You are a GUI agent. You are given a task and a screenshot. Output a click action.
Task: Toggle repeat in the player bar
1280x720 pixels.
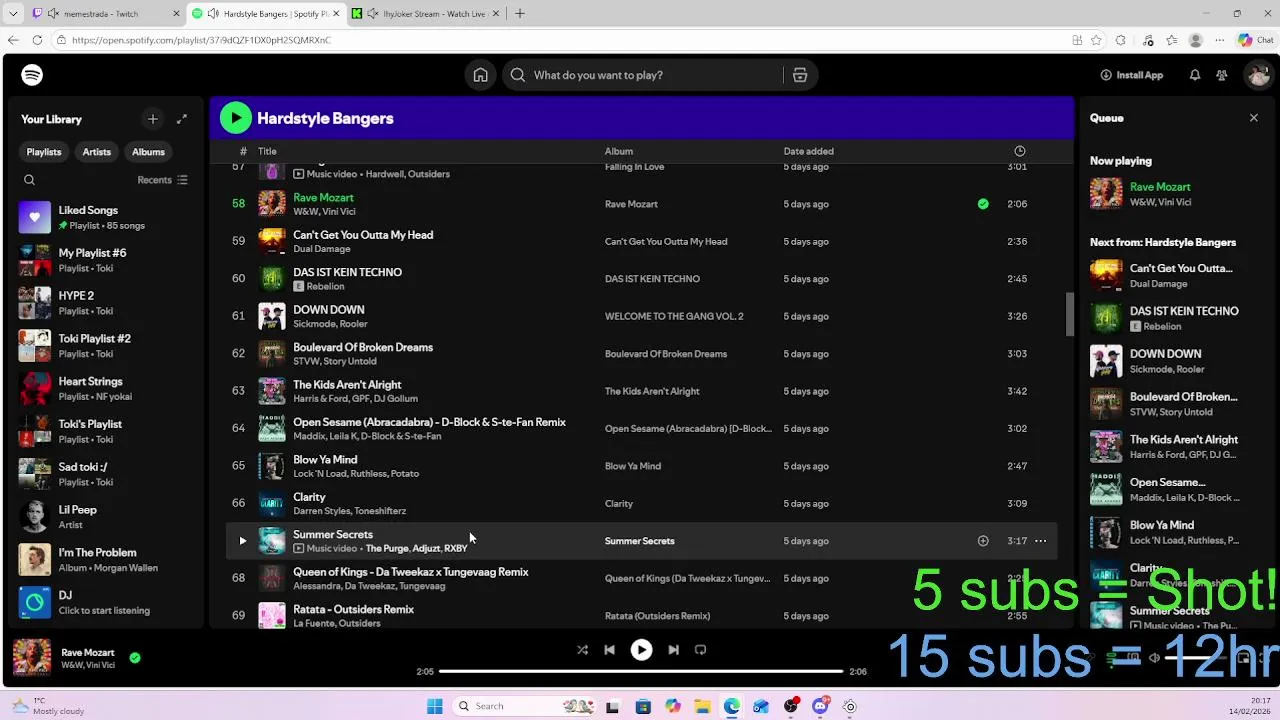click(x=700, y=650)
